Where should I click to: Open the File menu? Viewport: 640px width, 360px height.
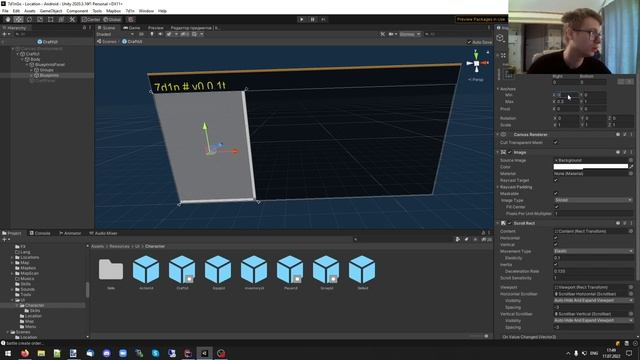[x=5, y=11]
